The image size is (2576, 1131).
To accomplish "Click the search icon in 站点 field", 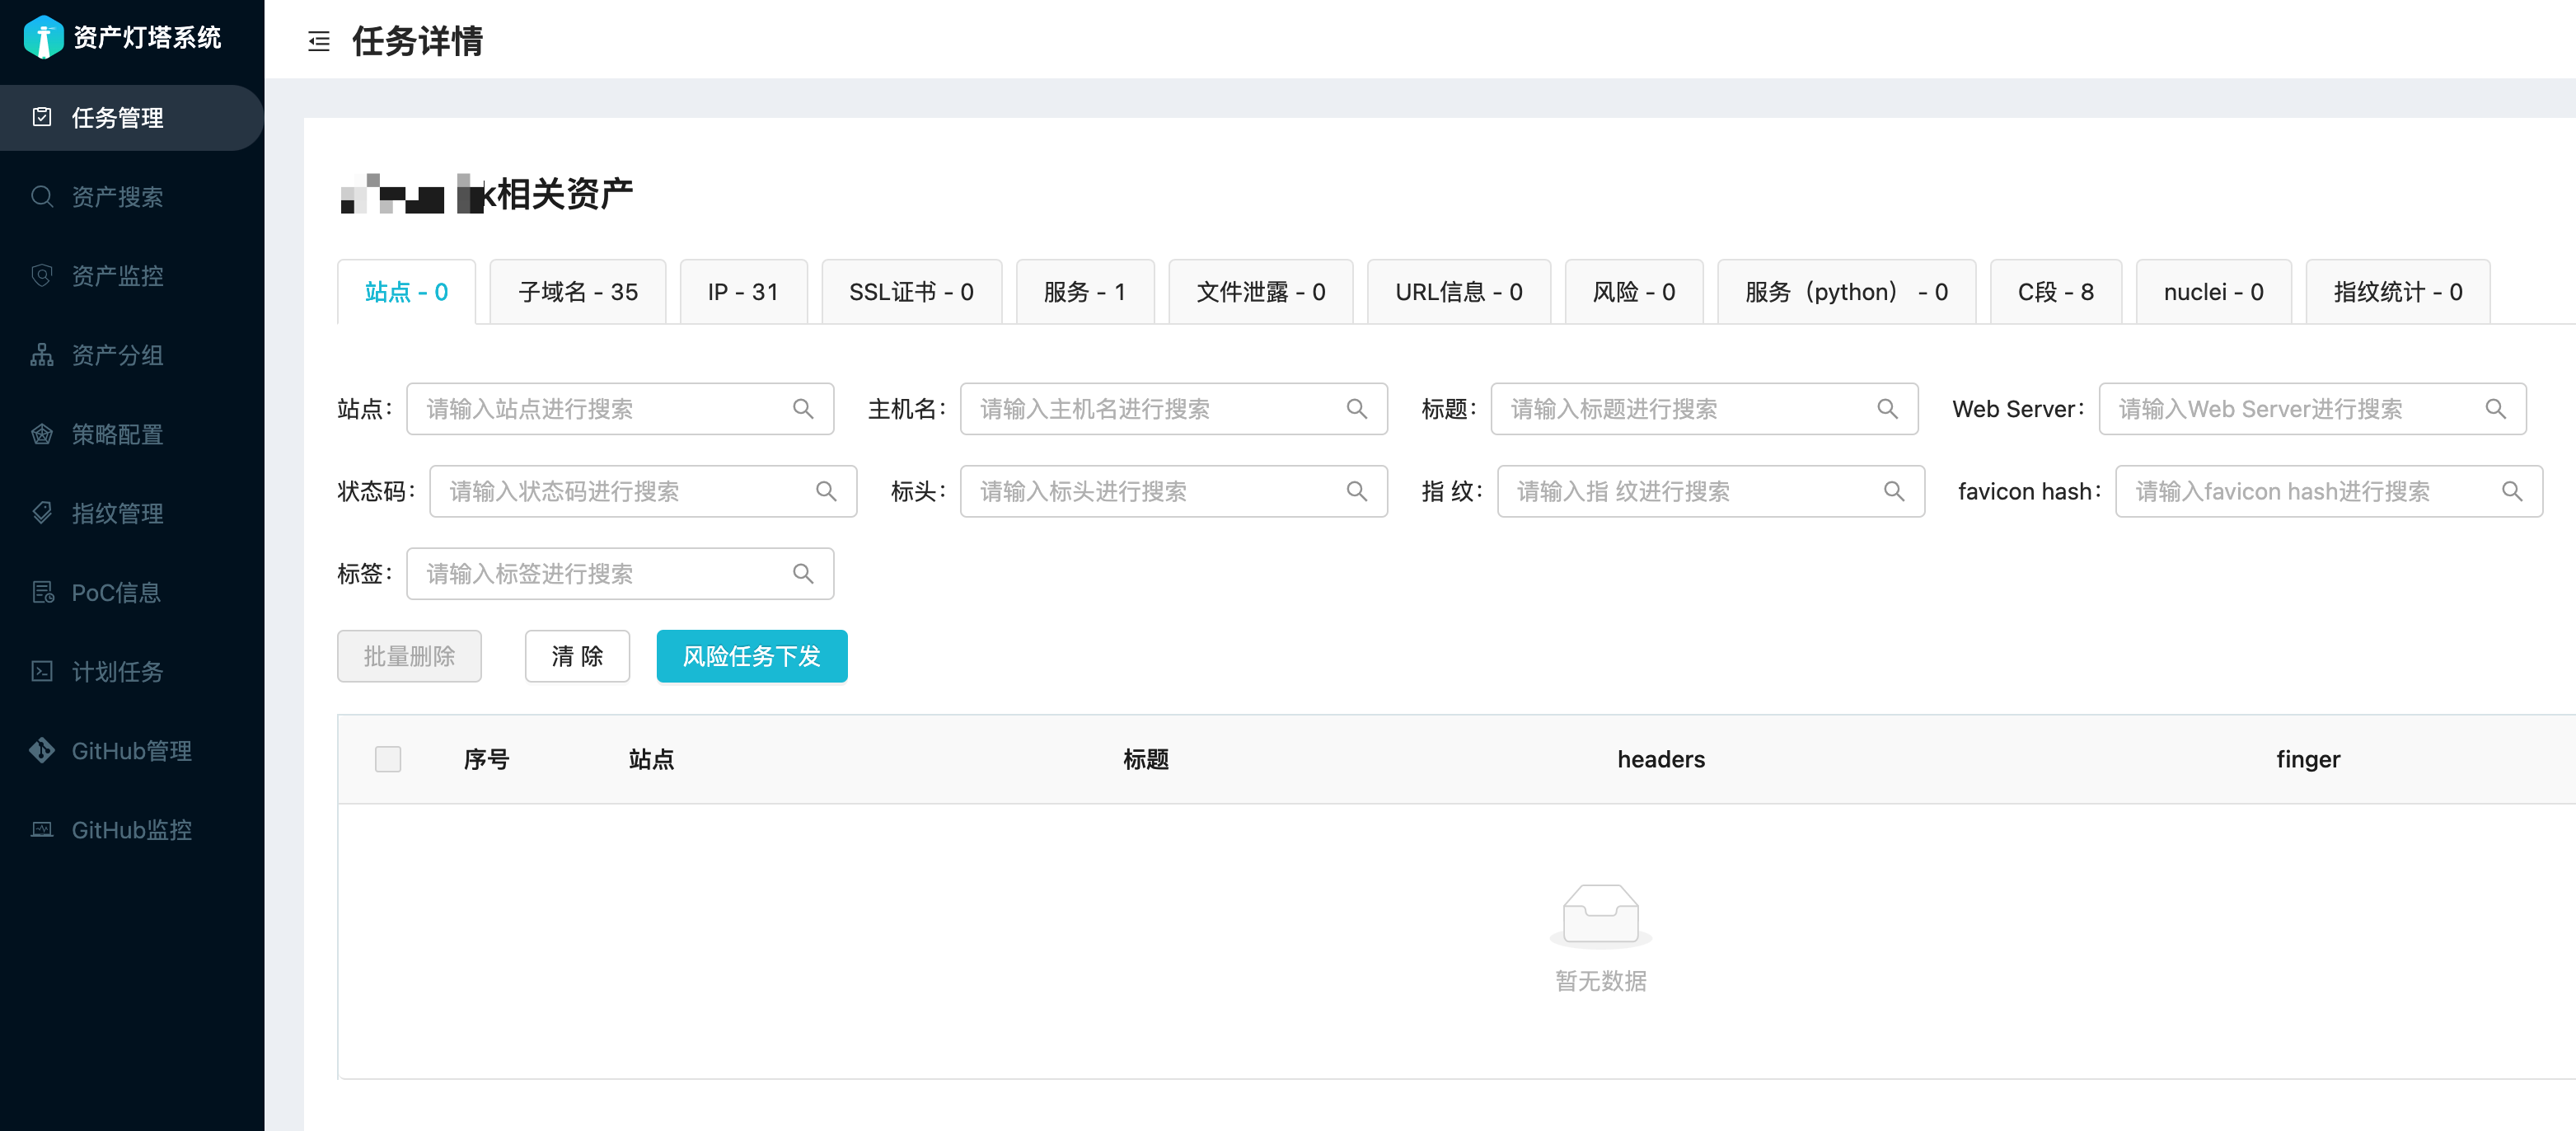I will (x=803, y=409).
